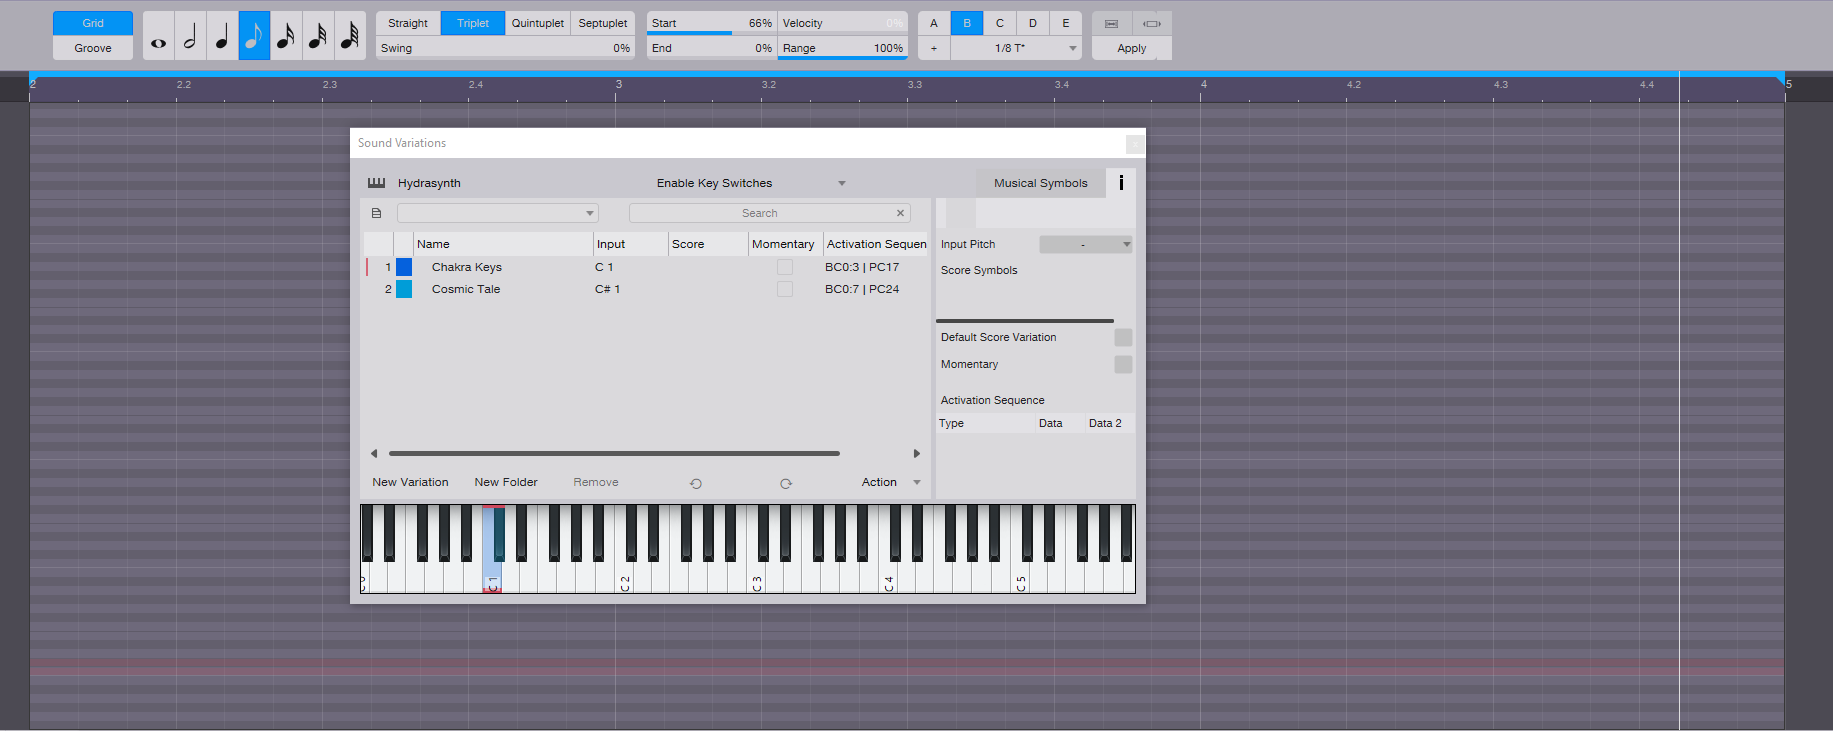Adjust the End percentage slider
The image size is (1833, 731).
711,48
